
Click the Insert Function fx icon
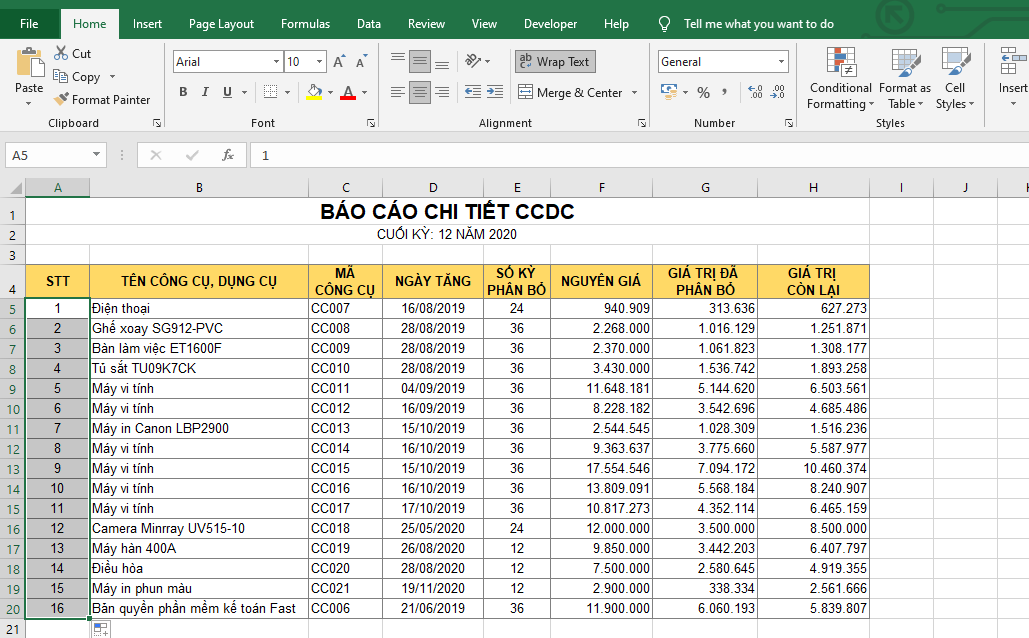point(227,155)
